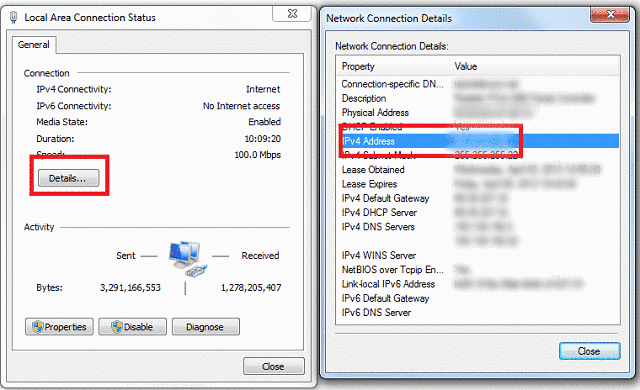This screenshot has width=640, height=390.
Task: Select the General tab
Action: point(34,44)
